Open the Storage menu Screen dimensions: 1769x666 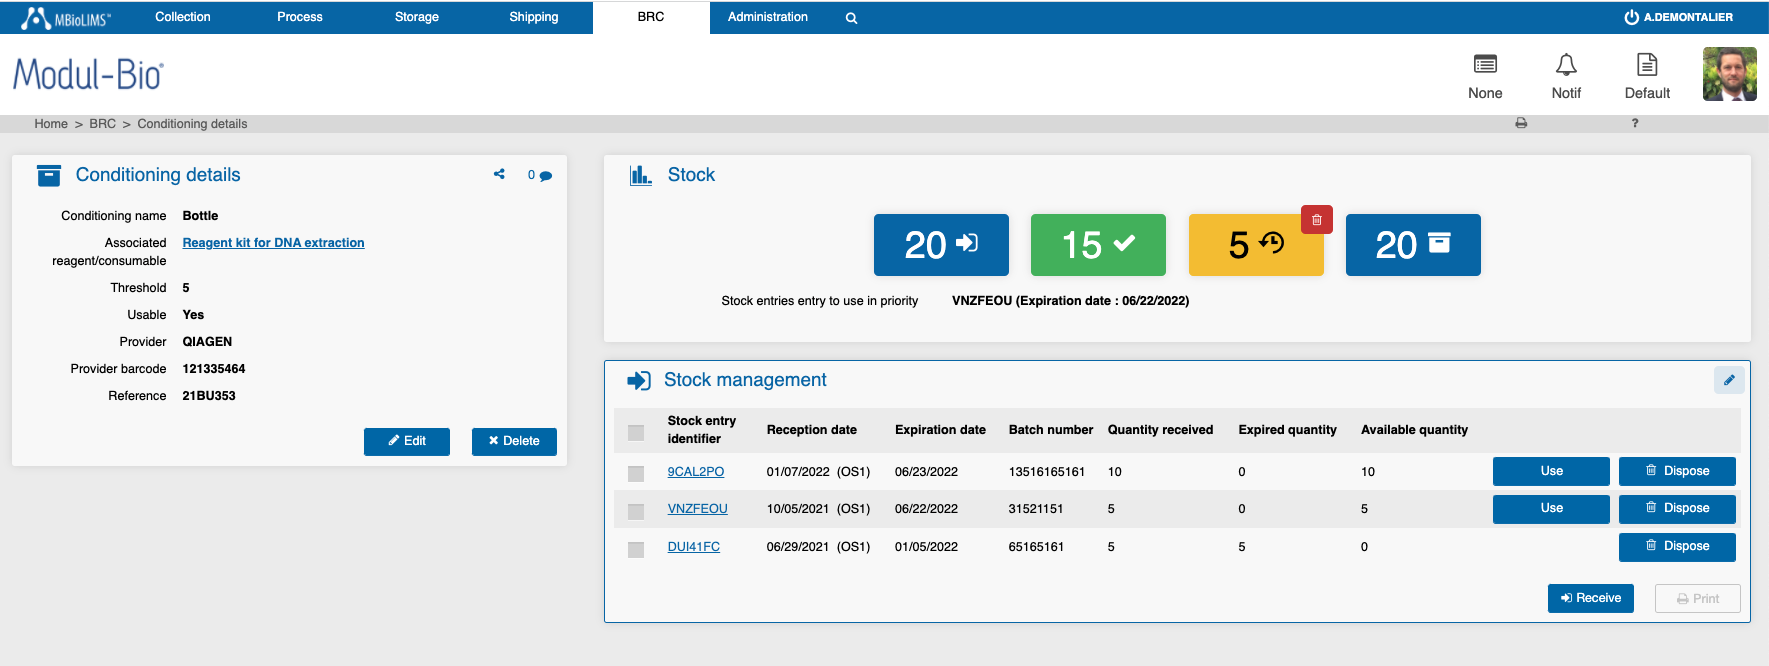pyautogui.click(x=417, y=17)
